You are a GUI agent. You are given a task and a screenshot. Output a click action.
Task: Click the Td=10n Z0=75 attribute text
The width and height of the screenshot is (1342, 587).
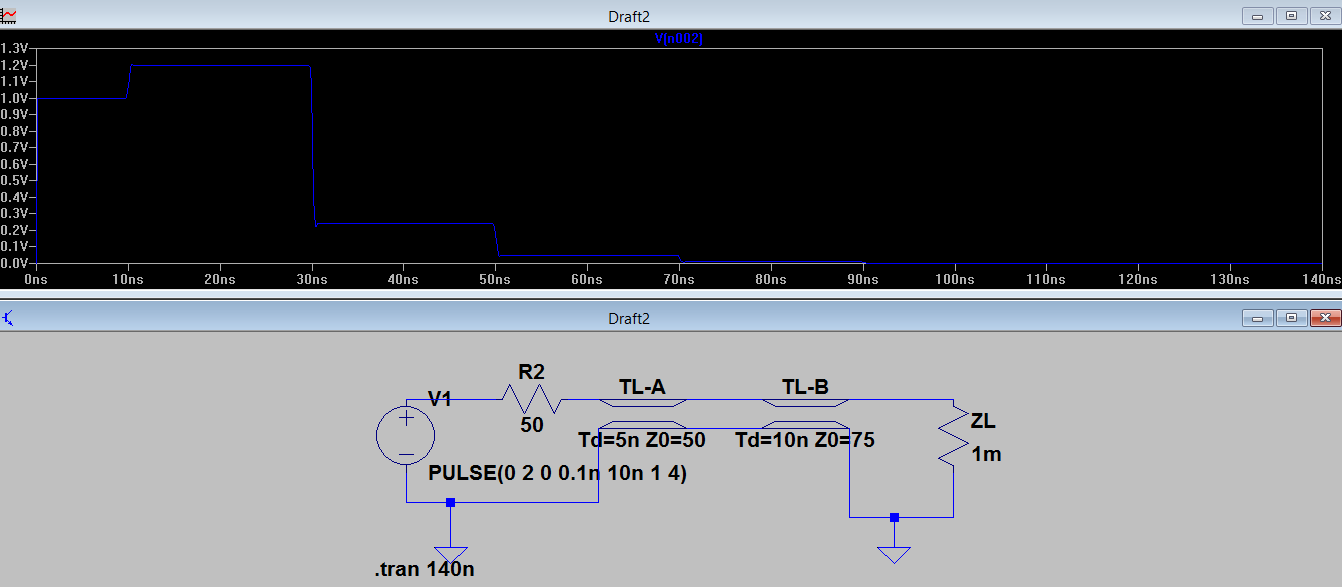805,440
